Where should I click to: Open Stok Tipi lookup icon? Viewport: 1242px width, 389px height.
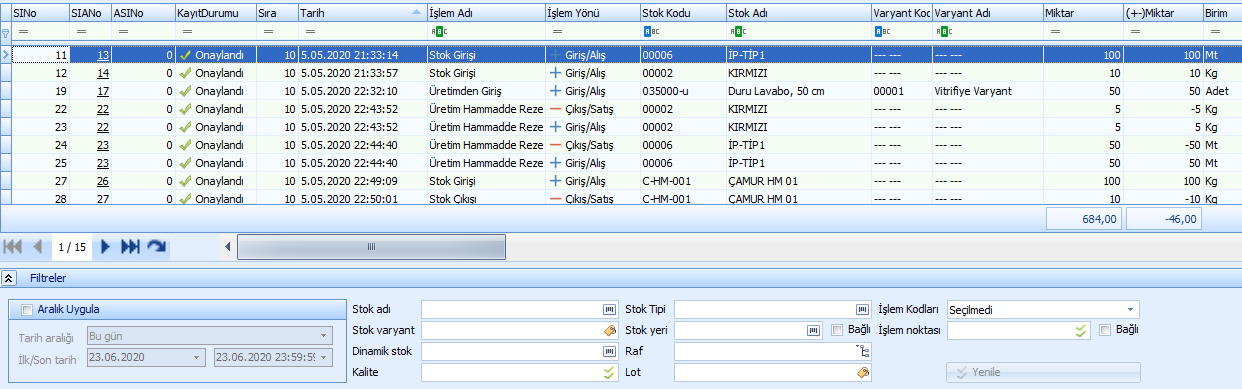click(862, 309)
